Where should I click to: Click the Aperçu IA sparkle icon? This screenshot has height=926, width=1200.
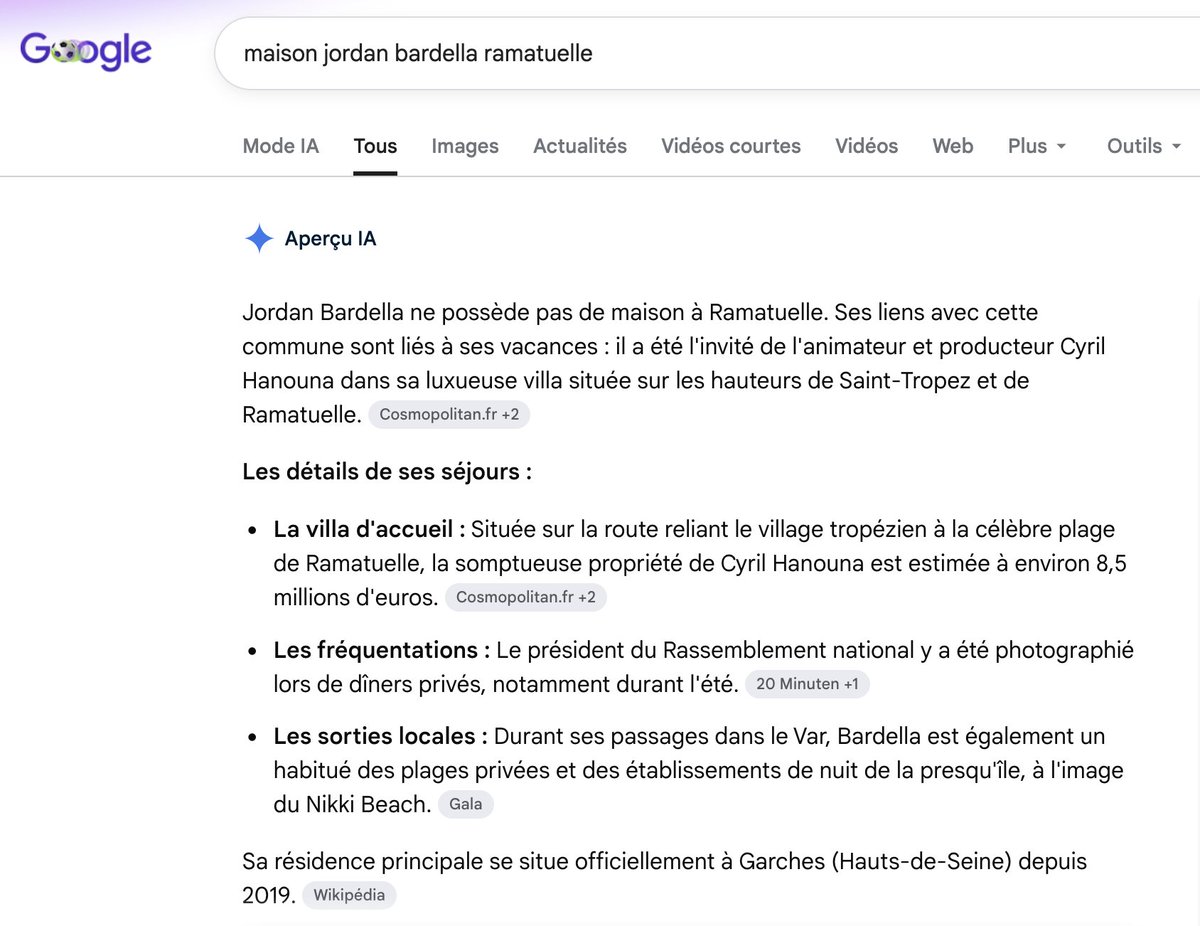point(259,239)
